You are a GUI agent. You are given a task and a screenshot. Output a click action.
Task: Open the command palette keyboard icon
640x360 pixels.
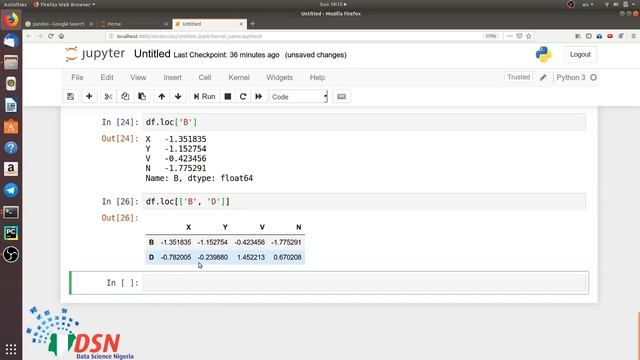(342, 97)
